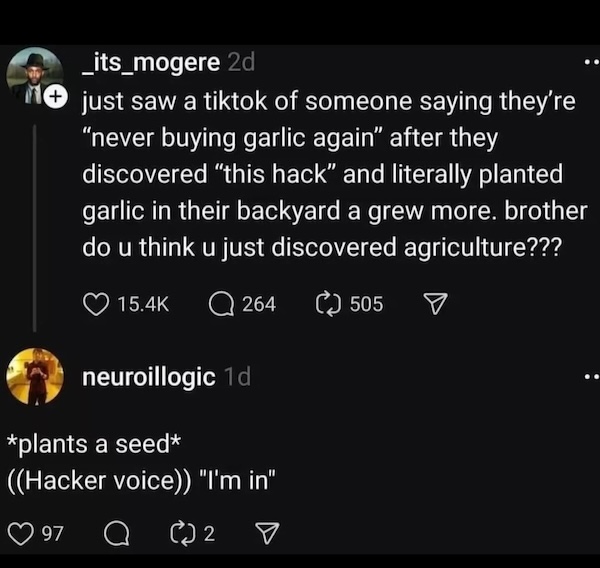Image resolution: width=600 pixels, height=568 pixels.
Task: View the 15.4K likes count
Action: point(143,304)
